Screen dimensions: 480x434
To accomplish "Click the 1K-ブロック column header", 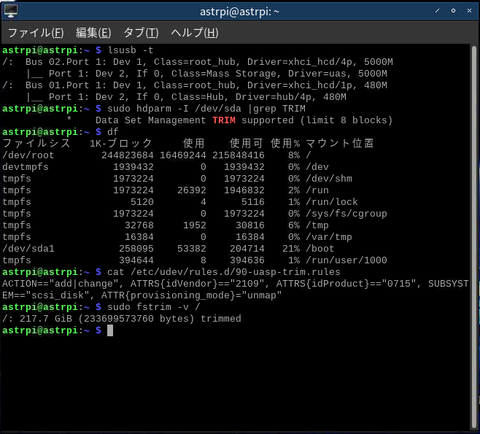I will click(x=121, y=143).
